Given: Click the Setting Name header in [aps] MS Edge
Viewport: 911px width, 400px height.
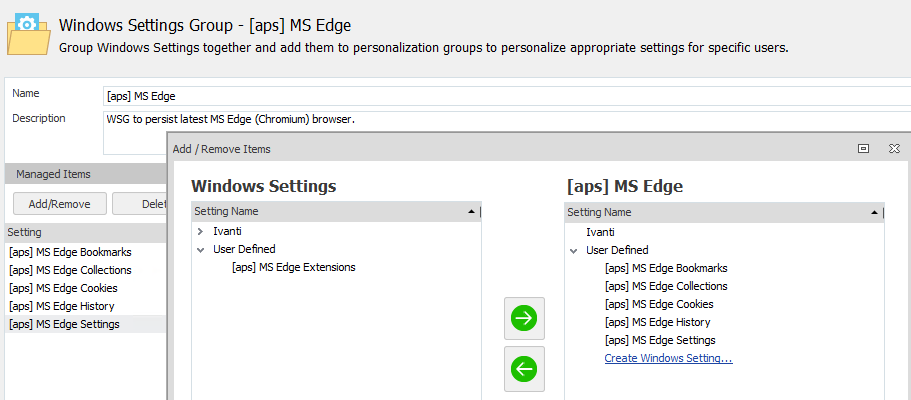Looking at the screenshot, I should (x=723, y=212).
